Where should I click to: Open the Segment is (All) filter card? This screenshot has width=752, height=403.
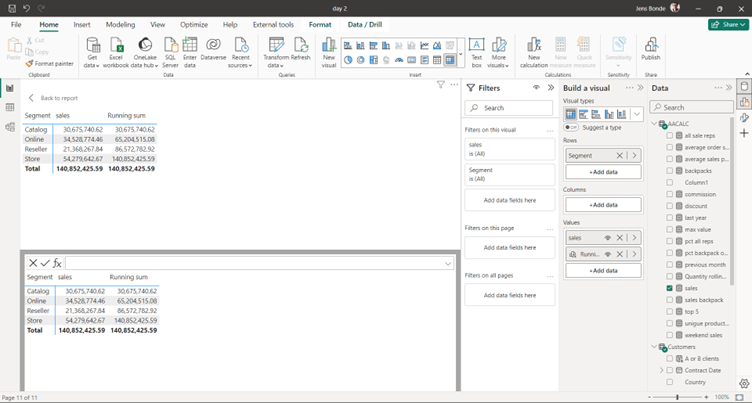[509, 175]
